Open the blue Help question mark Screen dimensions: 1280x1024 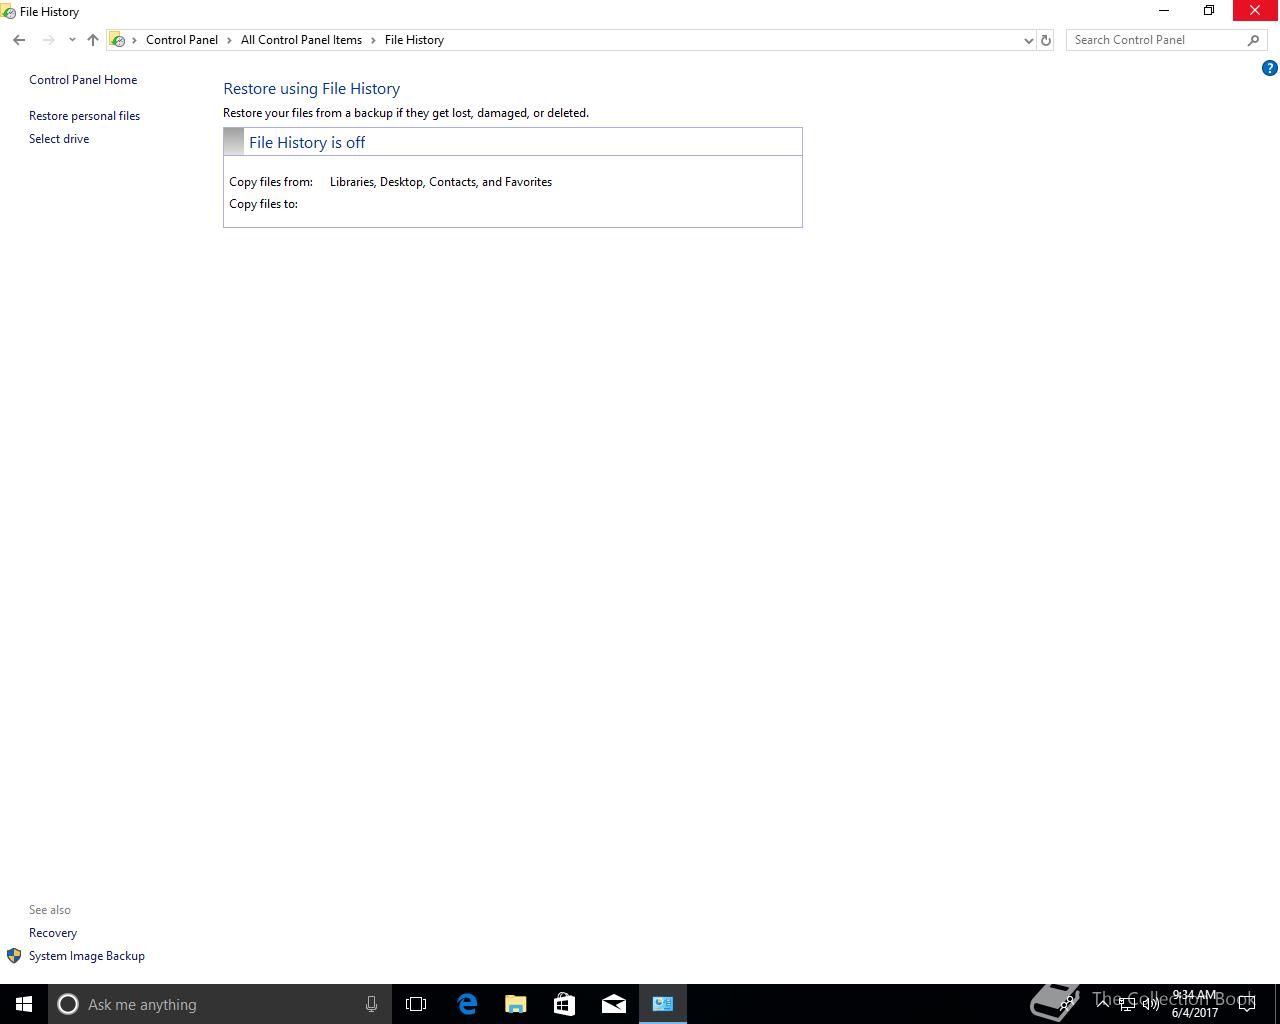1270,68
